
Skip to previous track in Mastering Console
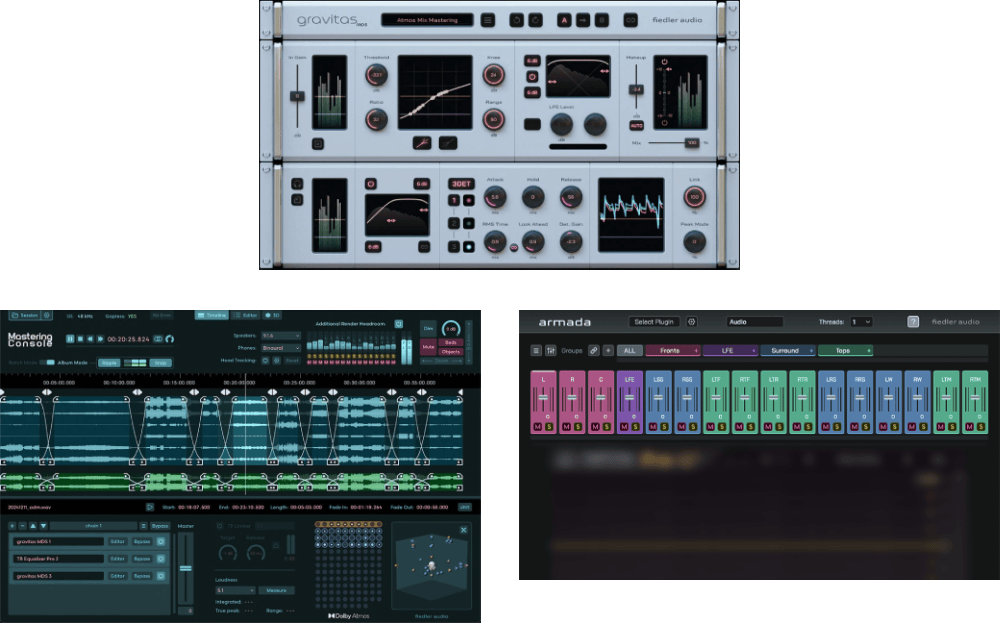tap(91, 339)
